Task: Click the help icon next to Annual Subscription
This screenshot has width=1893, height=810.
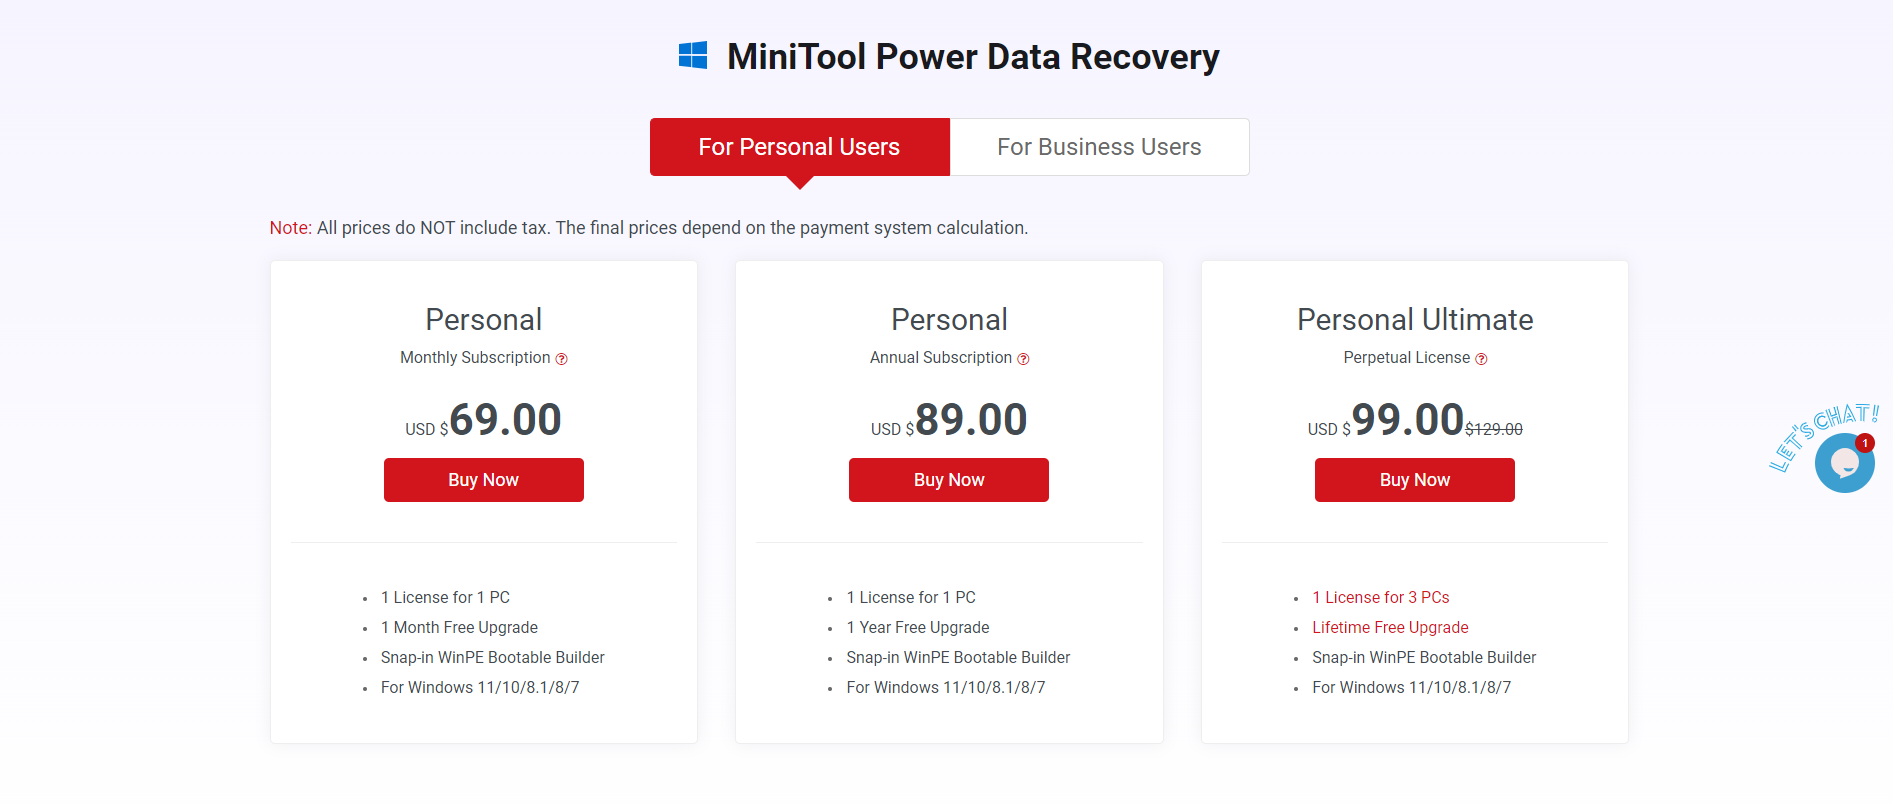Action: pos(1023,359)
